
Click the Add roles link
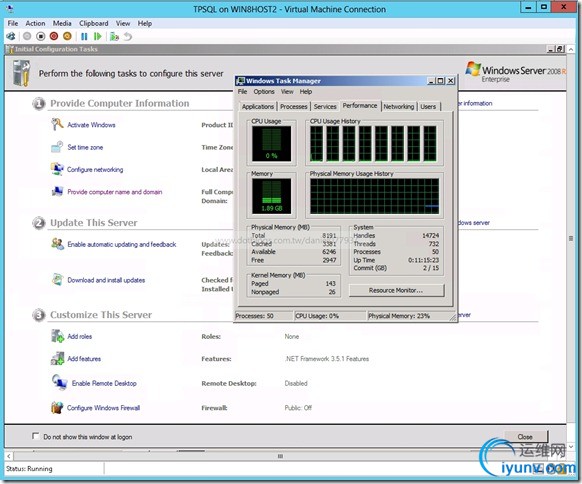pos(79,337)
